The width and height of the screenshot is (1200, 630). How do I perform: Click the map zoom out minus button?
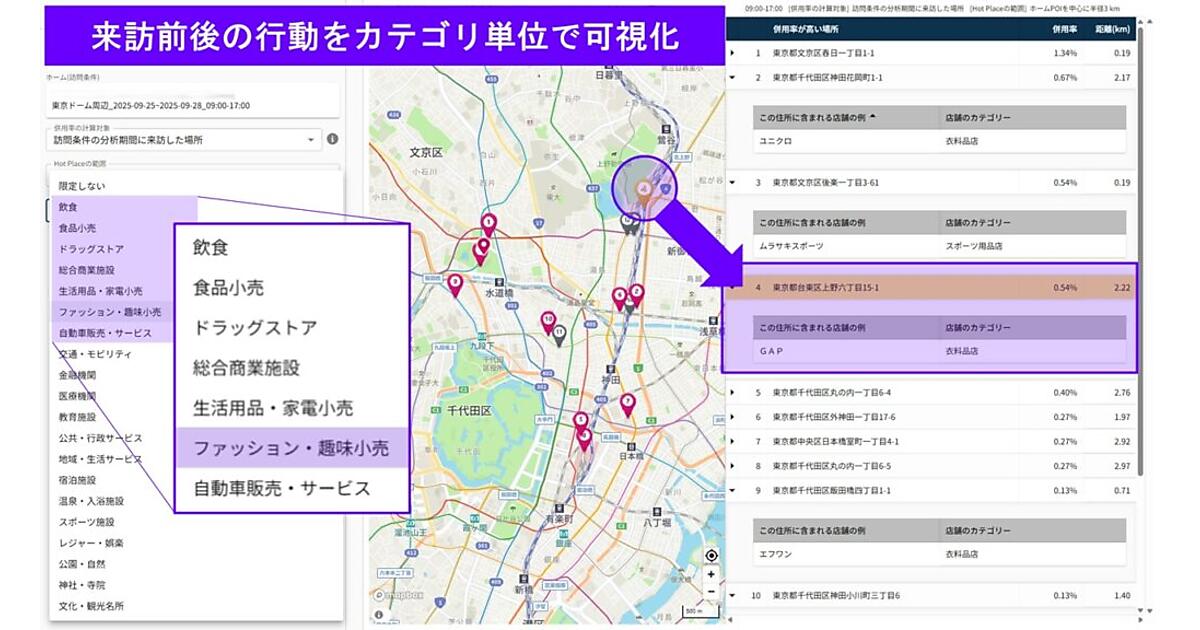[711, 592]
